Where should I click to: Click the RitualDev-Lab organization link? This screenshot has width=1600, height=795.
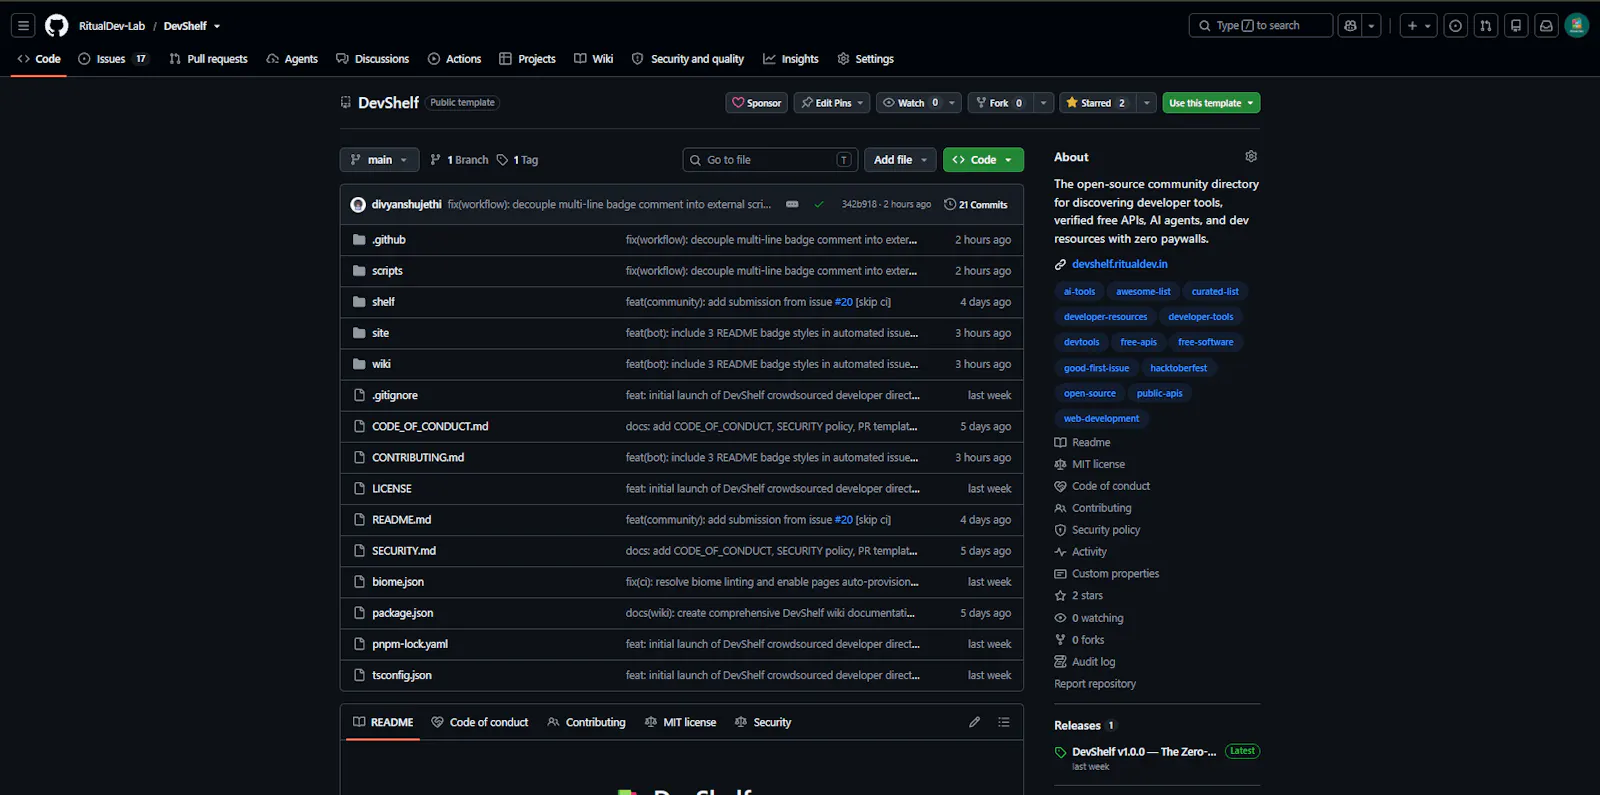coord(112,26)
